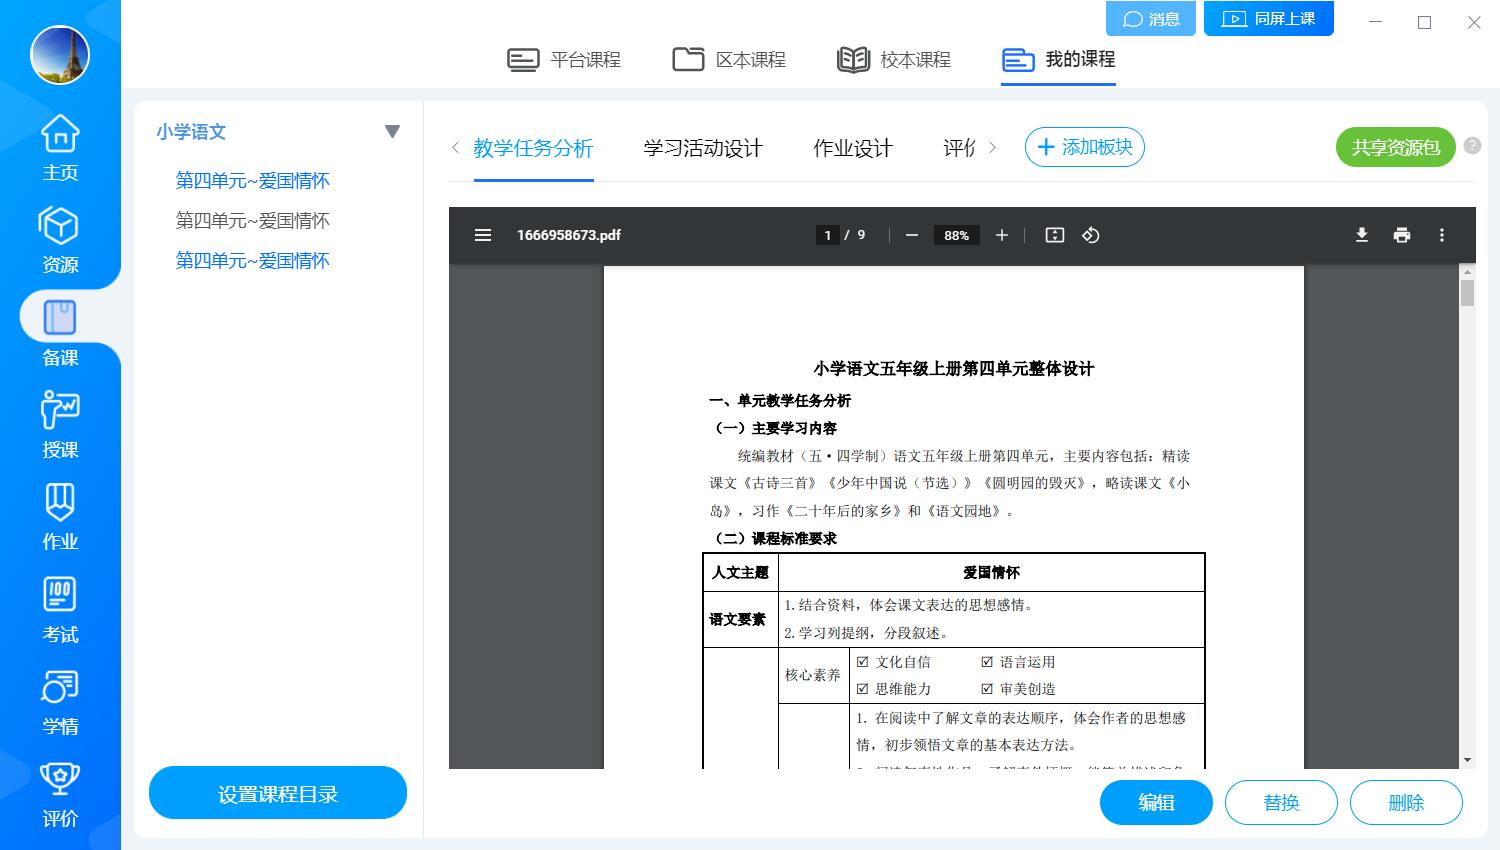The height and width of the screenshot is (850, 1500).
Task: Click the 共享资源包 button
Action: coord(1395,148)
